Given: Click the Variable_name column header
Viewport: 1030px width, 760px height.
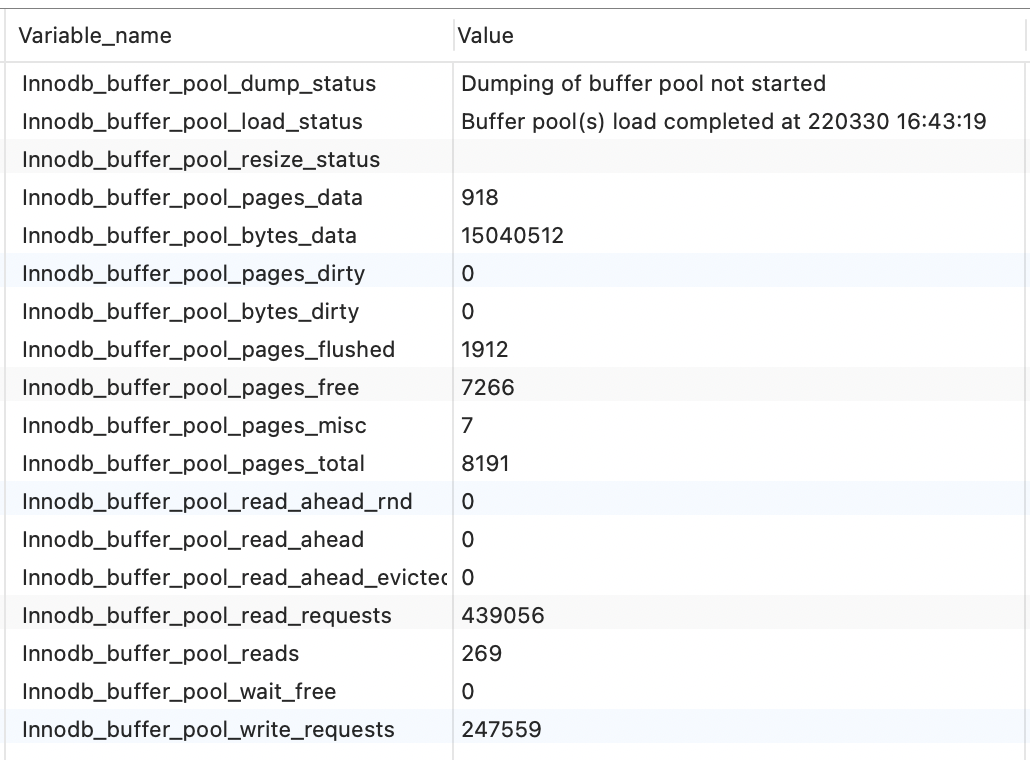Looking at the screenshot, I should [x=95, y=36].
